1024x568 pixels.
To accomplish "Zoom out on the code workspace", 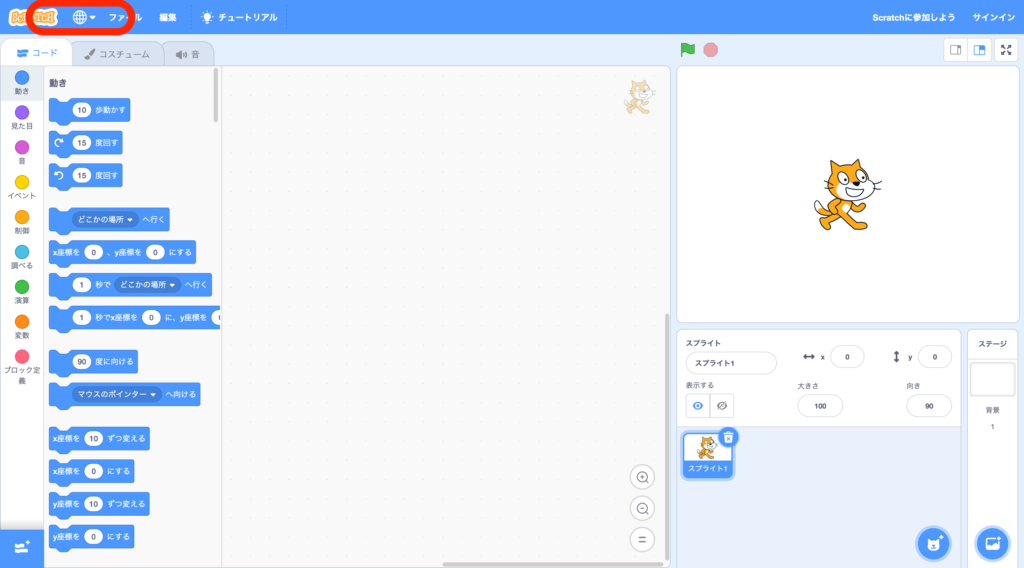I will coord(642,508).
